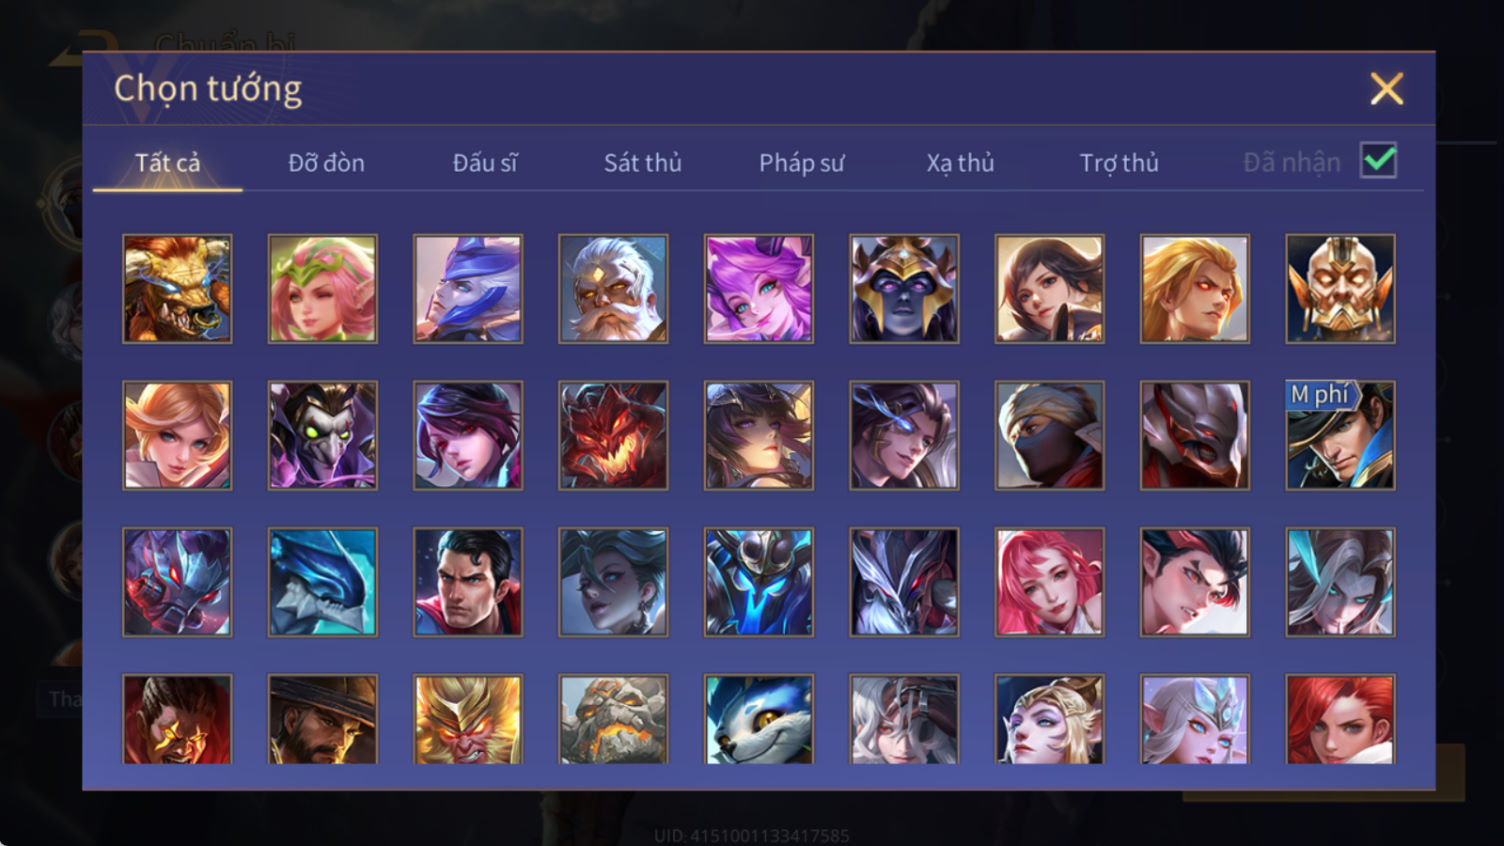Choose the masked ninja hero portrait
1504x846 pixels.
click(x=1050, y=435)
